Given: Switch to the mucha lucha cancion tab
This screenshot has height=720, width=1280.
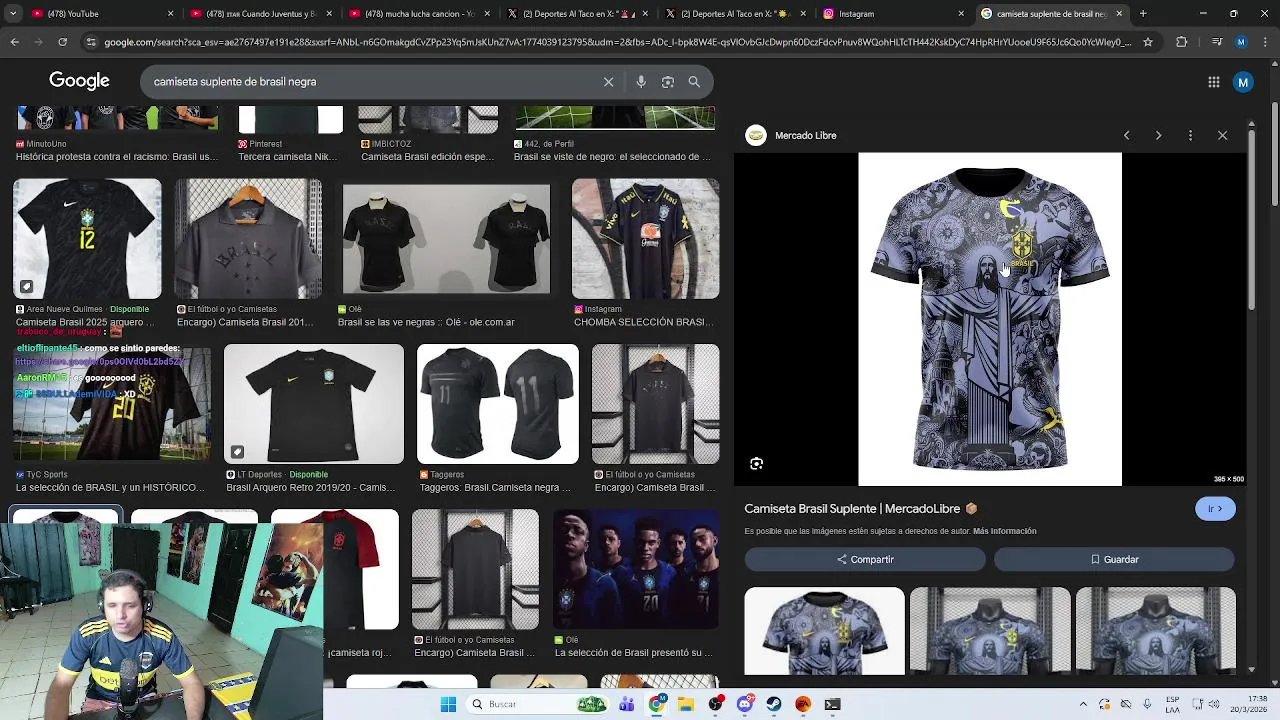Looking at the screenshot, I should click(x=418, y=14).
